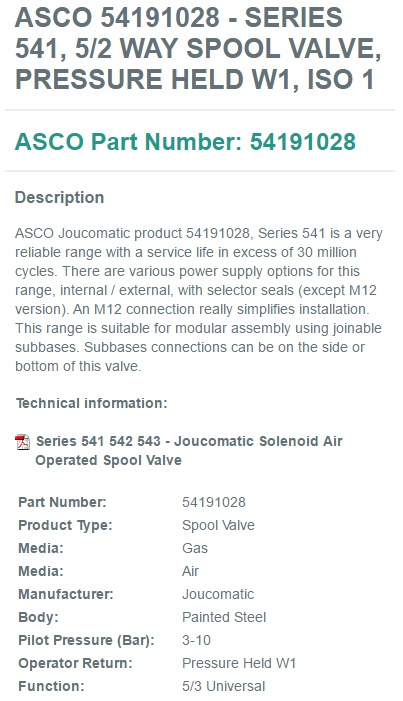
Task: Click the Joucomatic manufacturer value
Action: tap(218, 594)
